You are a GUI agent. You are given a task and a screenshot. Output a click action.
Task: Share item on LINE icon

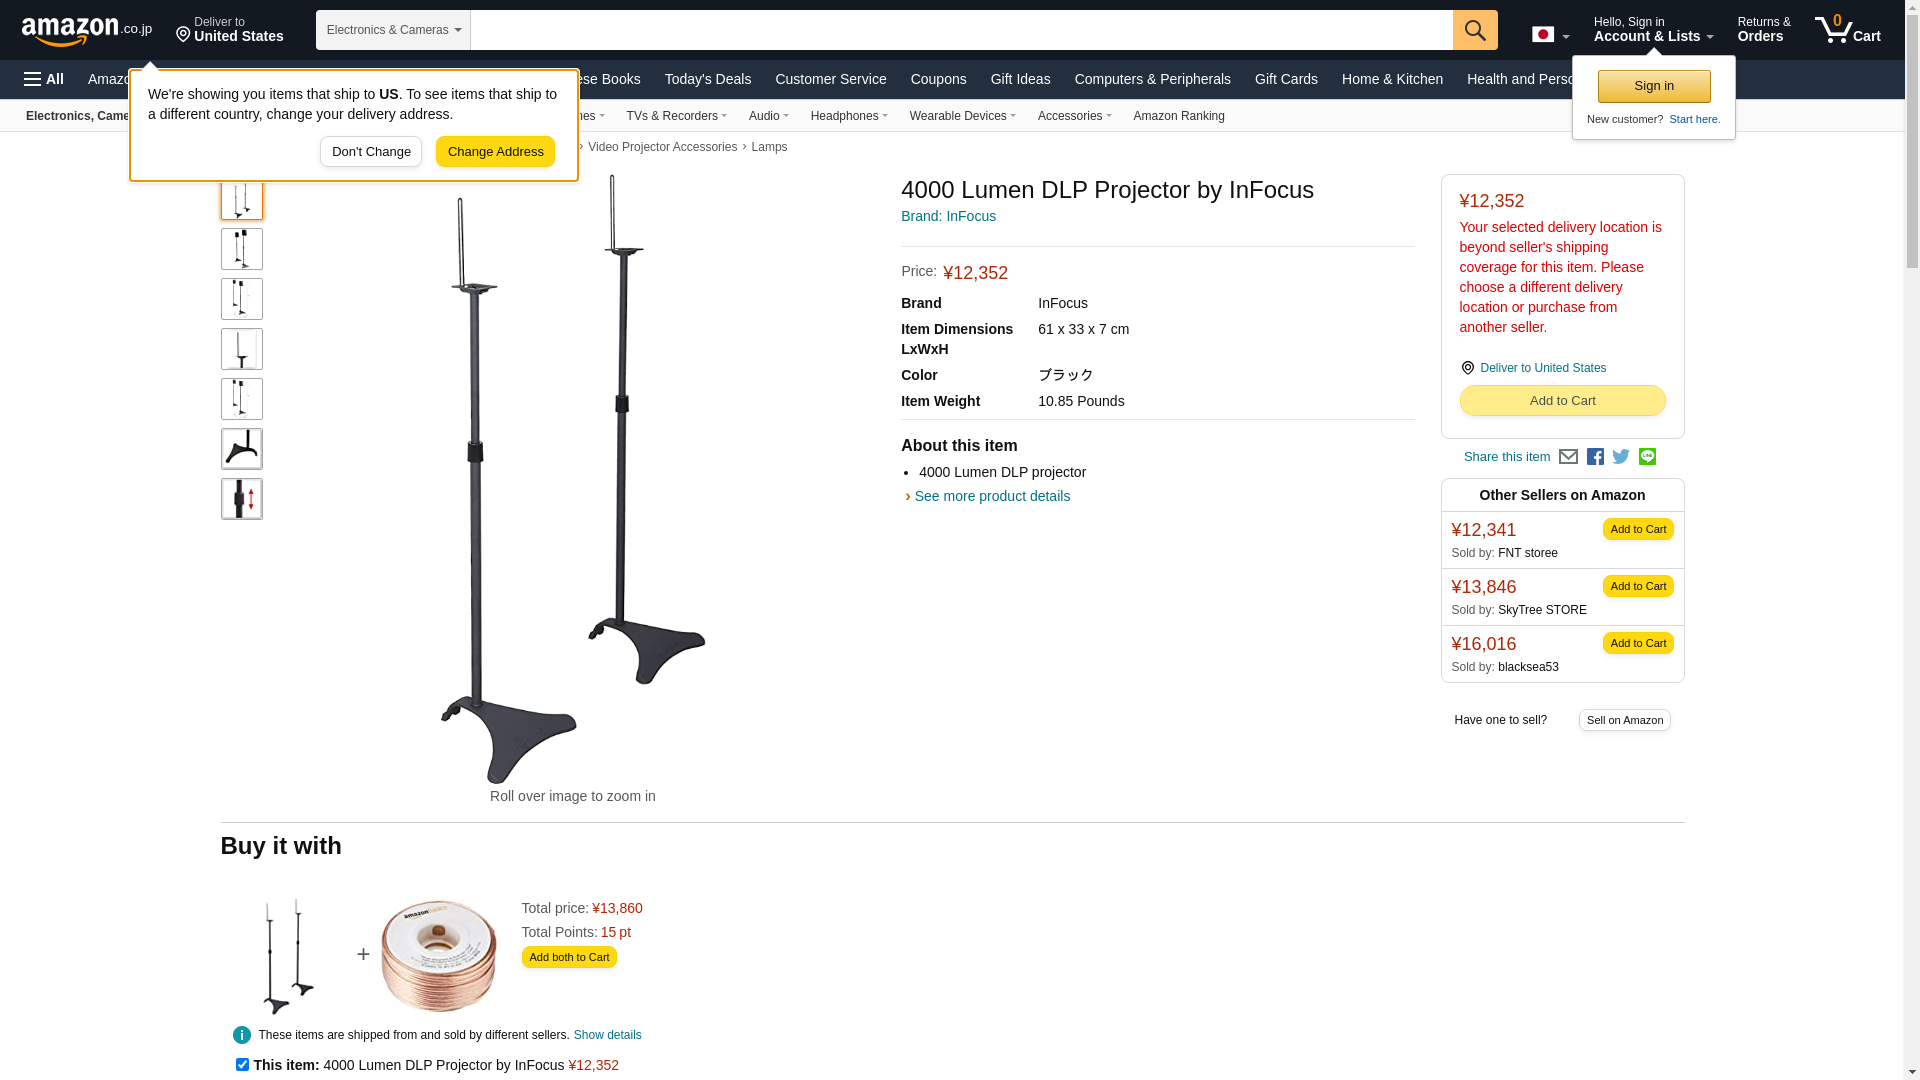click(x=1647, y=456)
